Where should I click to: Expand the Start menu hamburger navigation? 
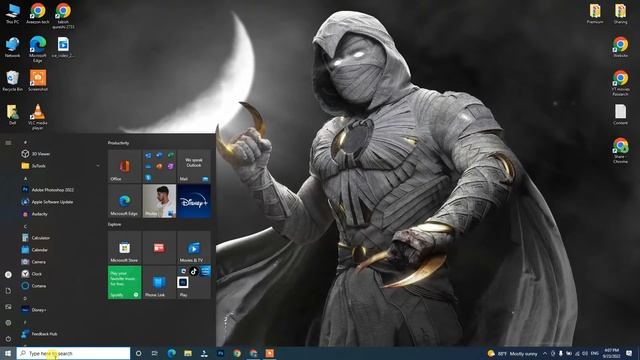(x=8, y=143)
